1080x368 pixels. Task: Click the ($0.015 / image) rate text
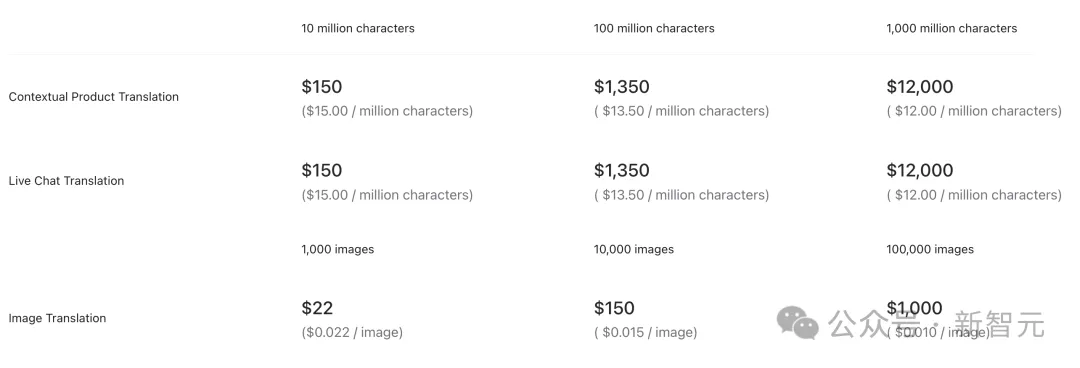645,332
